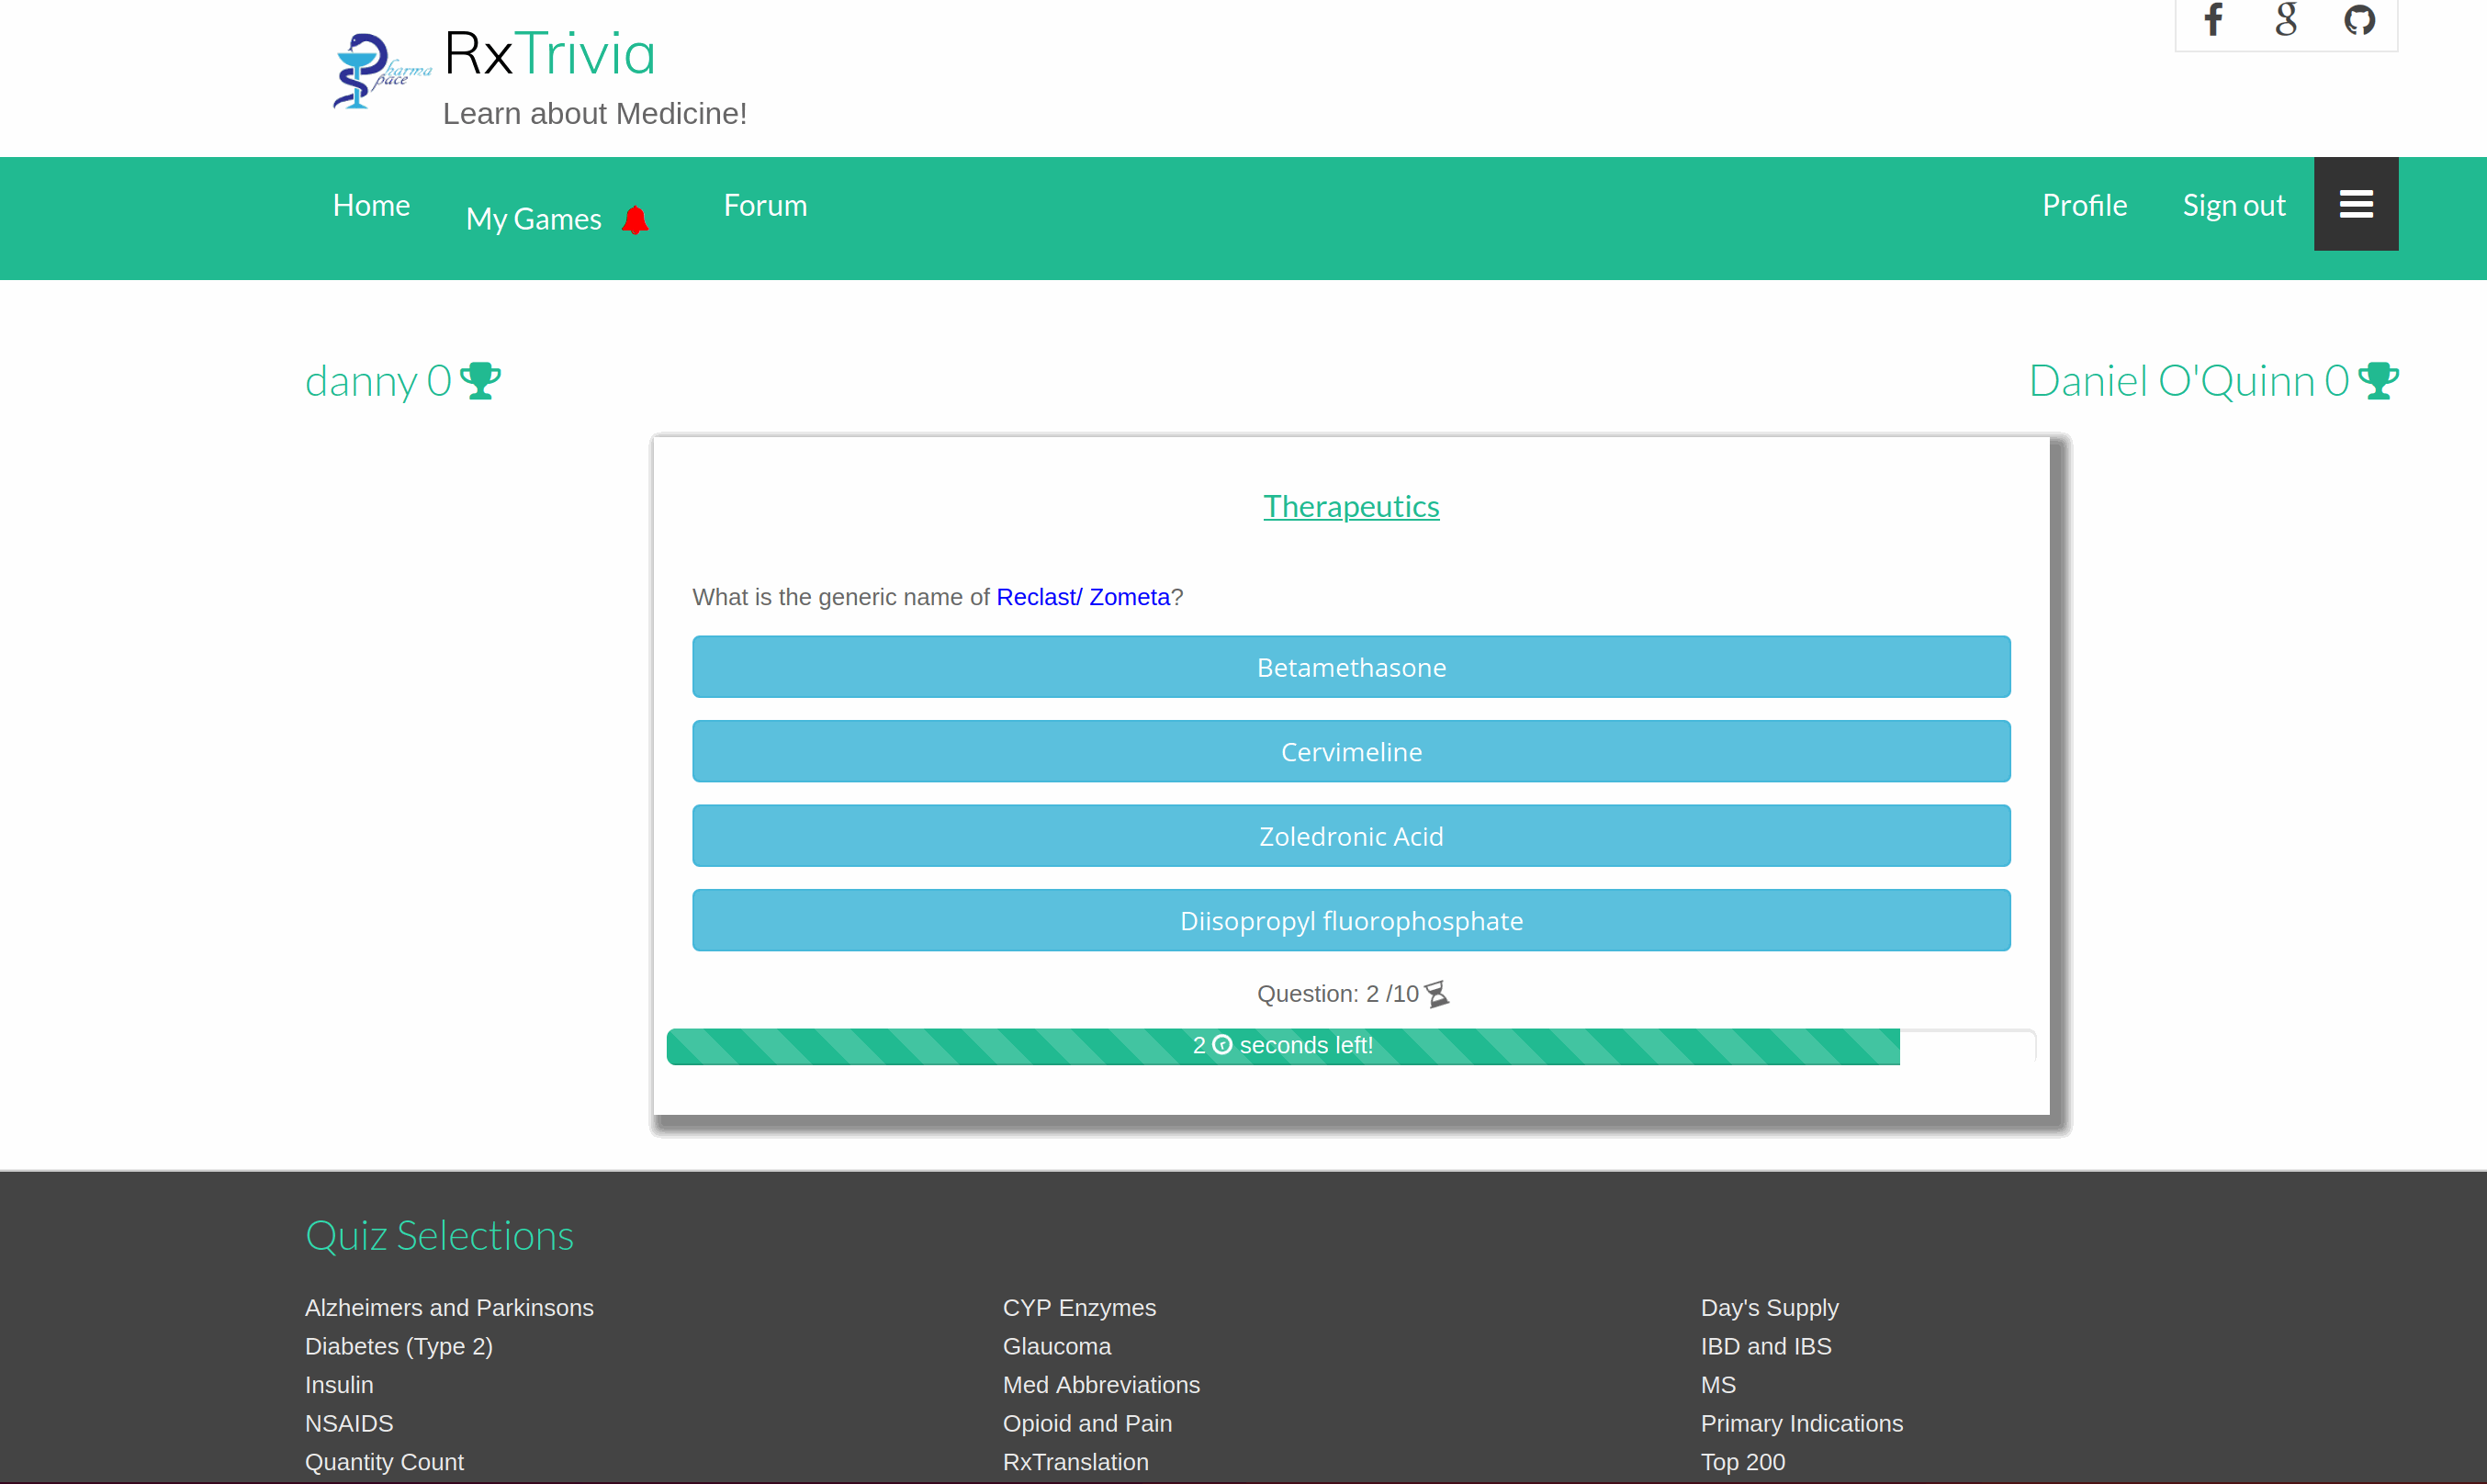Click Sign out in navbar
Screen dimensions: 2487x1484
click(2233, 205)
